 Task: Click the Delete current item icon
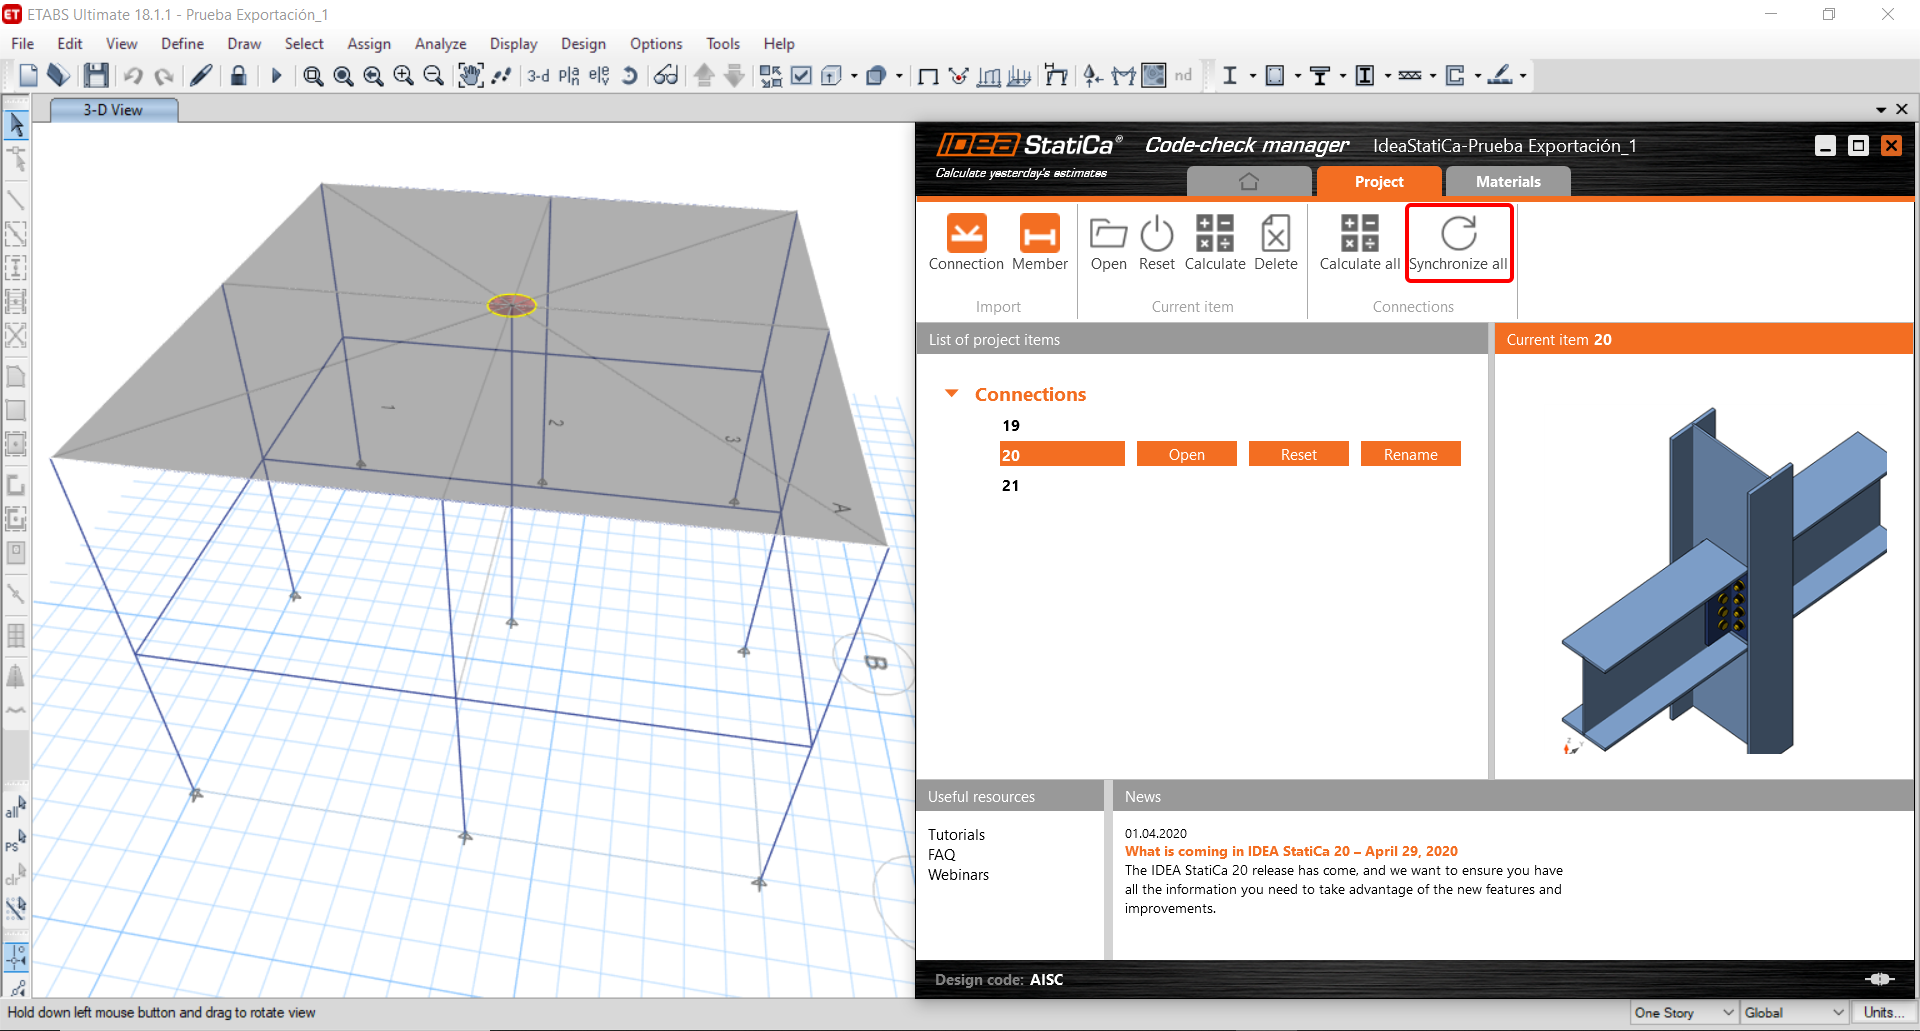pyautogui.click(x=1275, y=234)
